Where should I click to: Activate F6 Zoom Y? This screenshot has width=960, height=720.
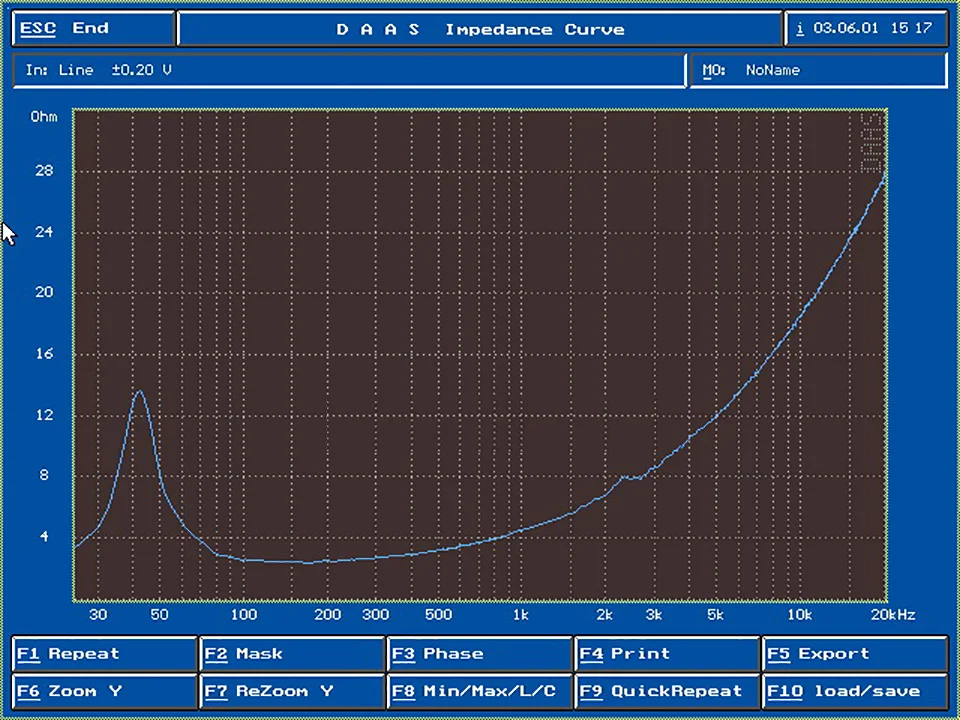coord(104,692)
